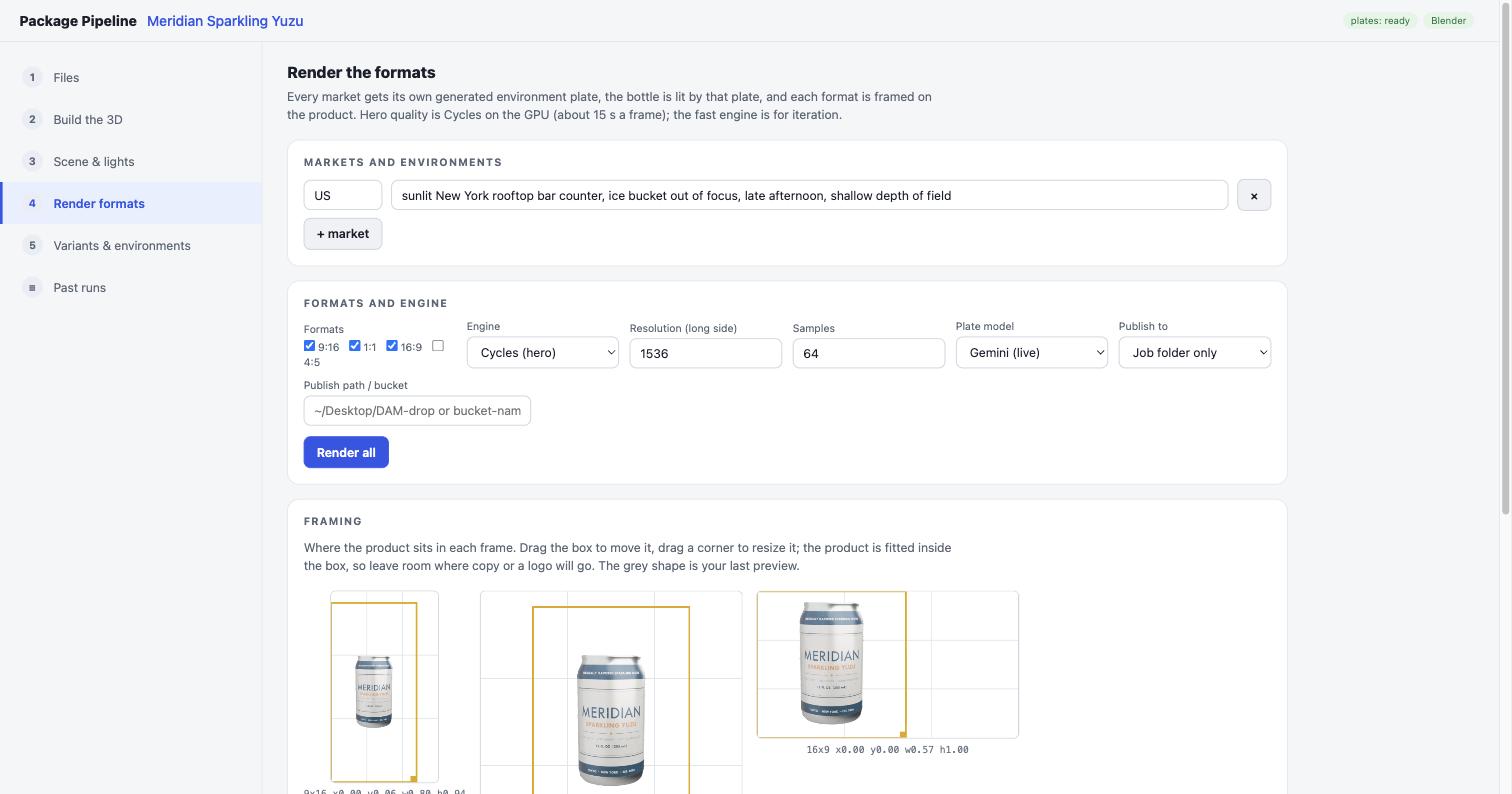Open Past runs

click(x=131, y=287)
